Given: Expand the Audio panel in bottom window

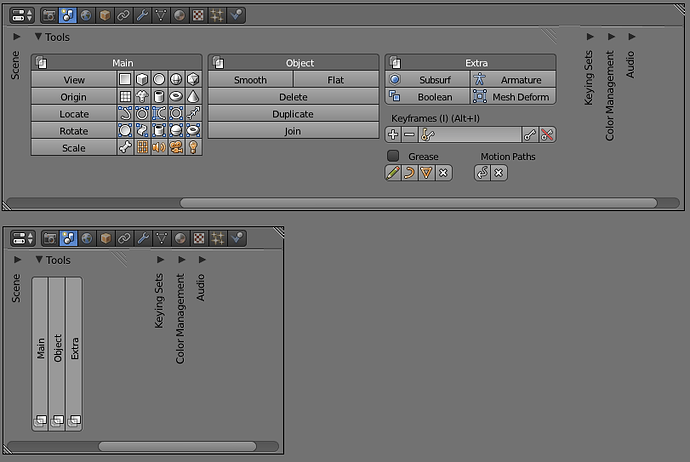Looking at the screenshot, I should [x=202, y=260].
